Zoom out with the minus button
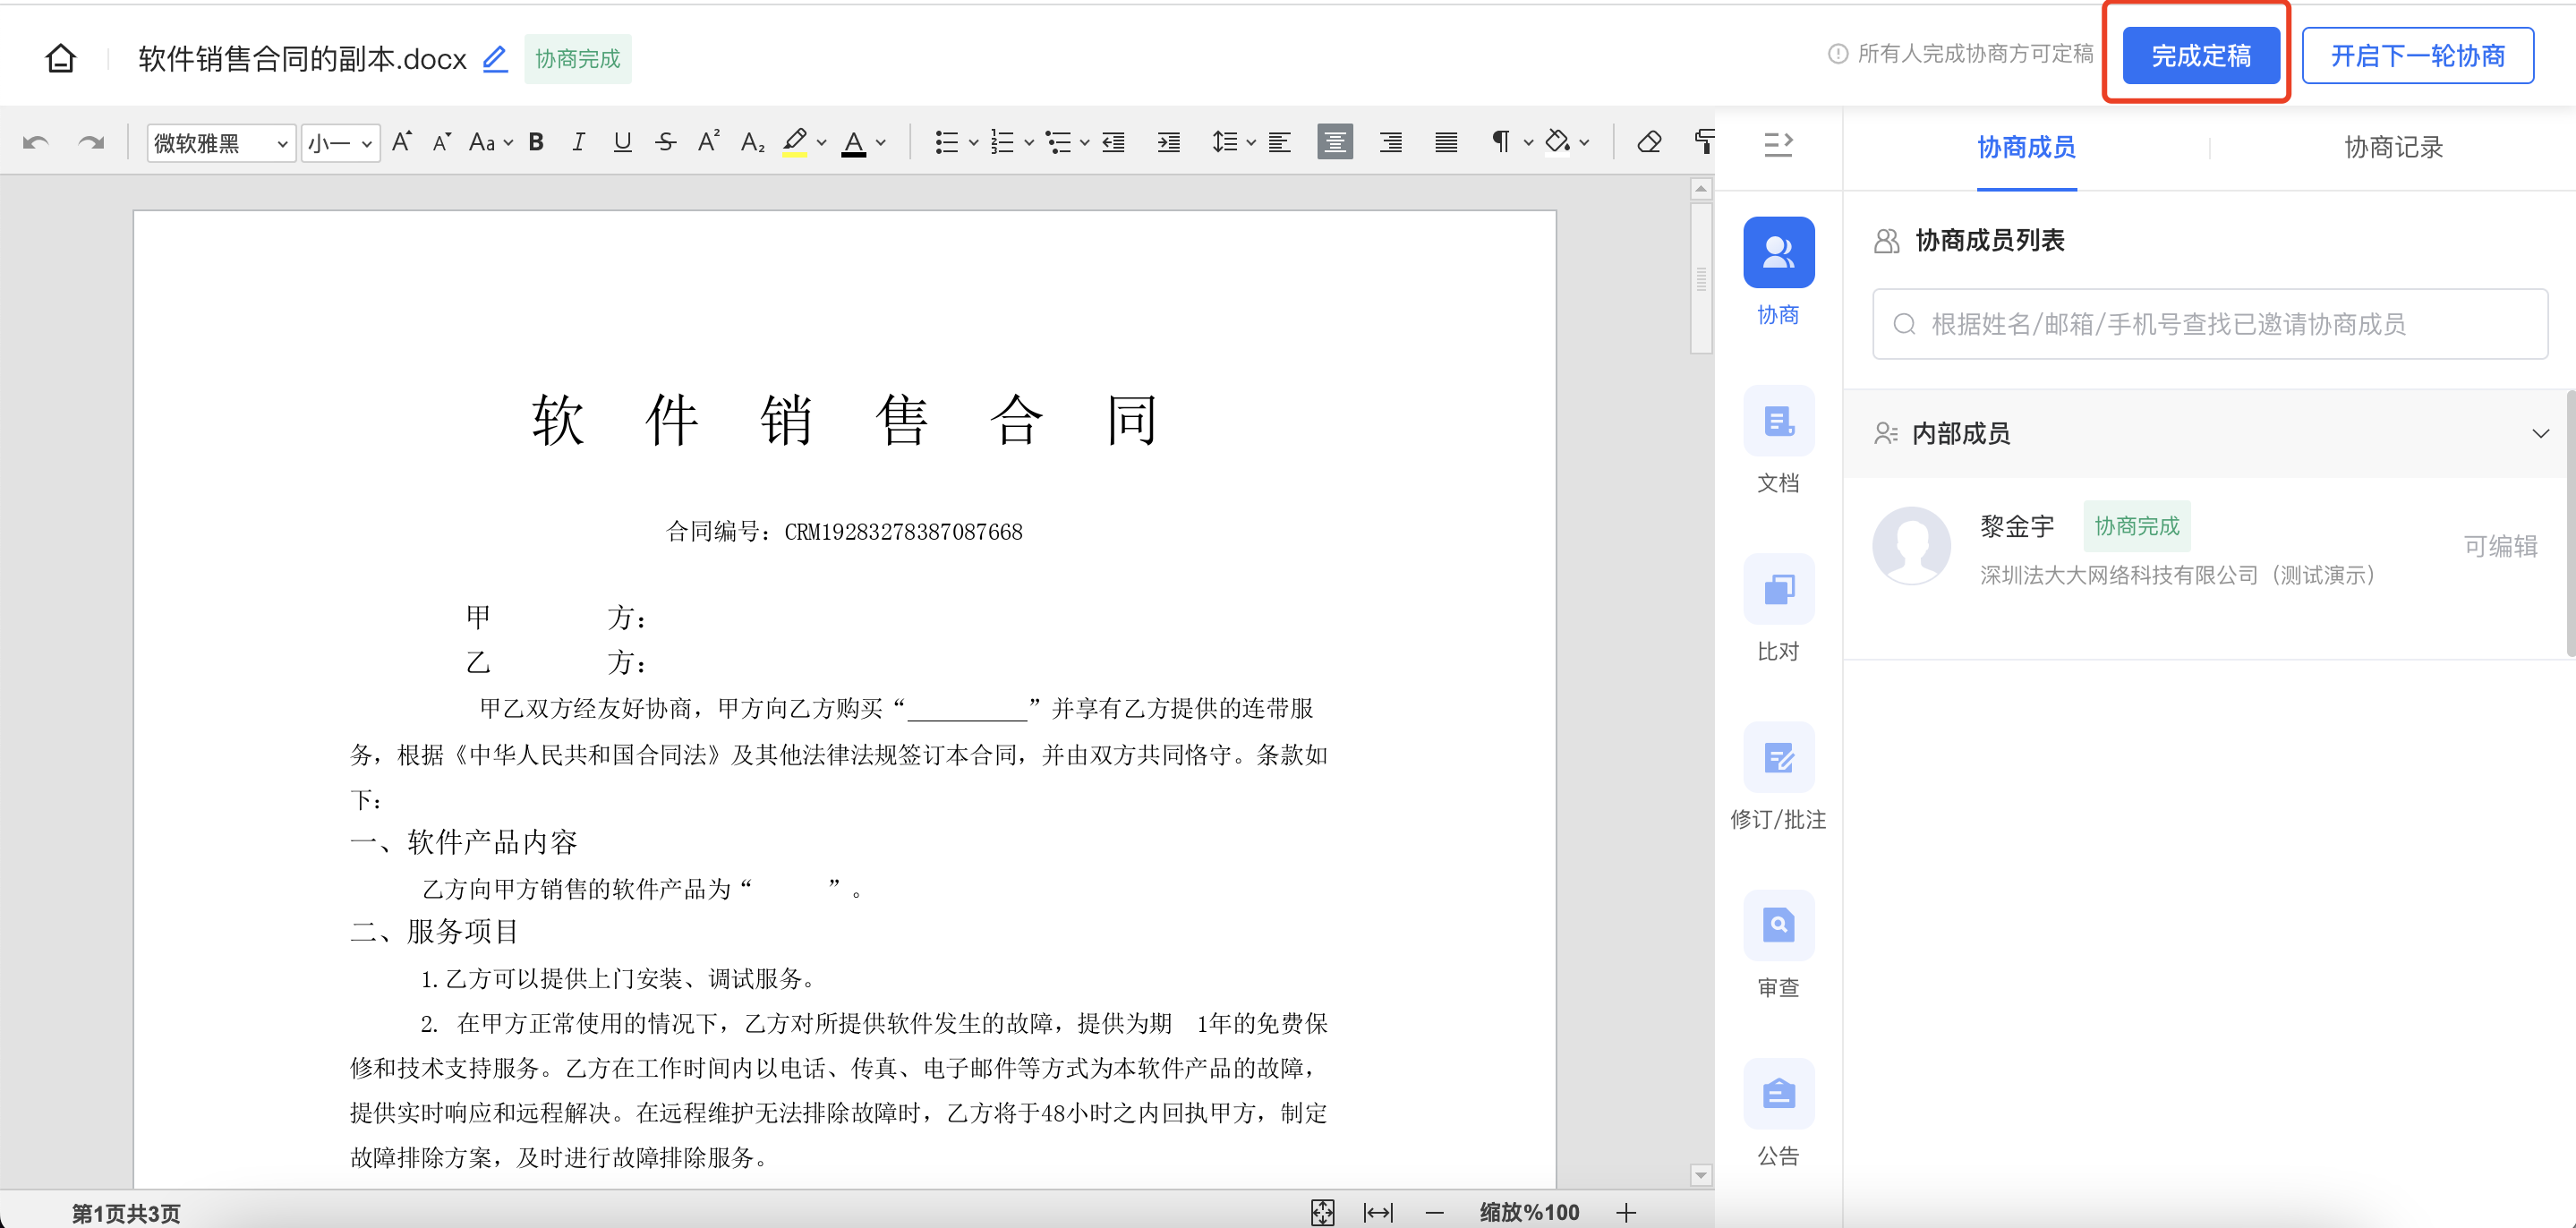Viewport: 2576px width, 1228px height. coord(1435,1212)
